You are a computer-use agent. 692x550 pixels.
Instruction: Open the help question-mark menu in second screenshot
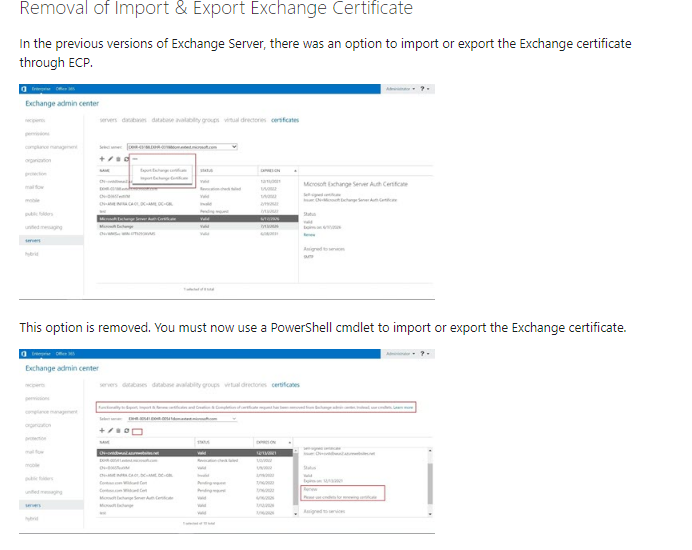[425, 354]
